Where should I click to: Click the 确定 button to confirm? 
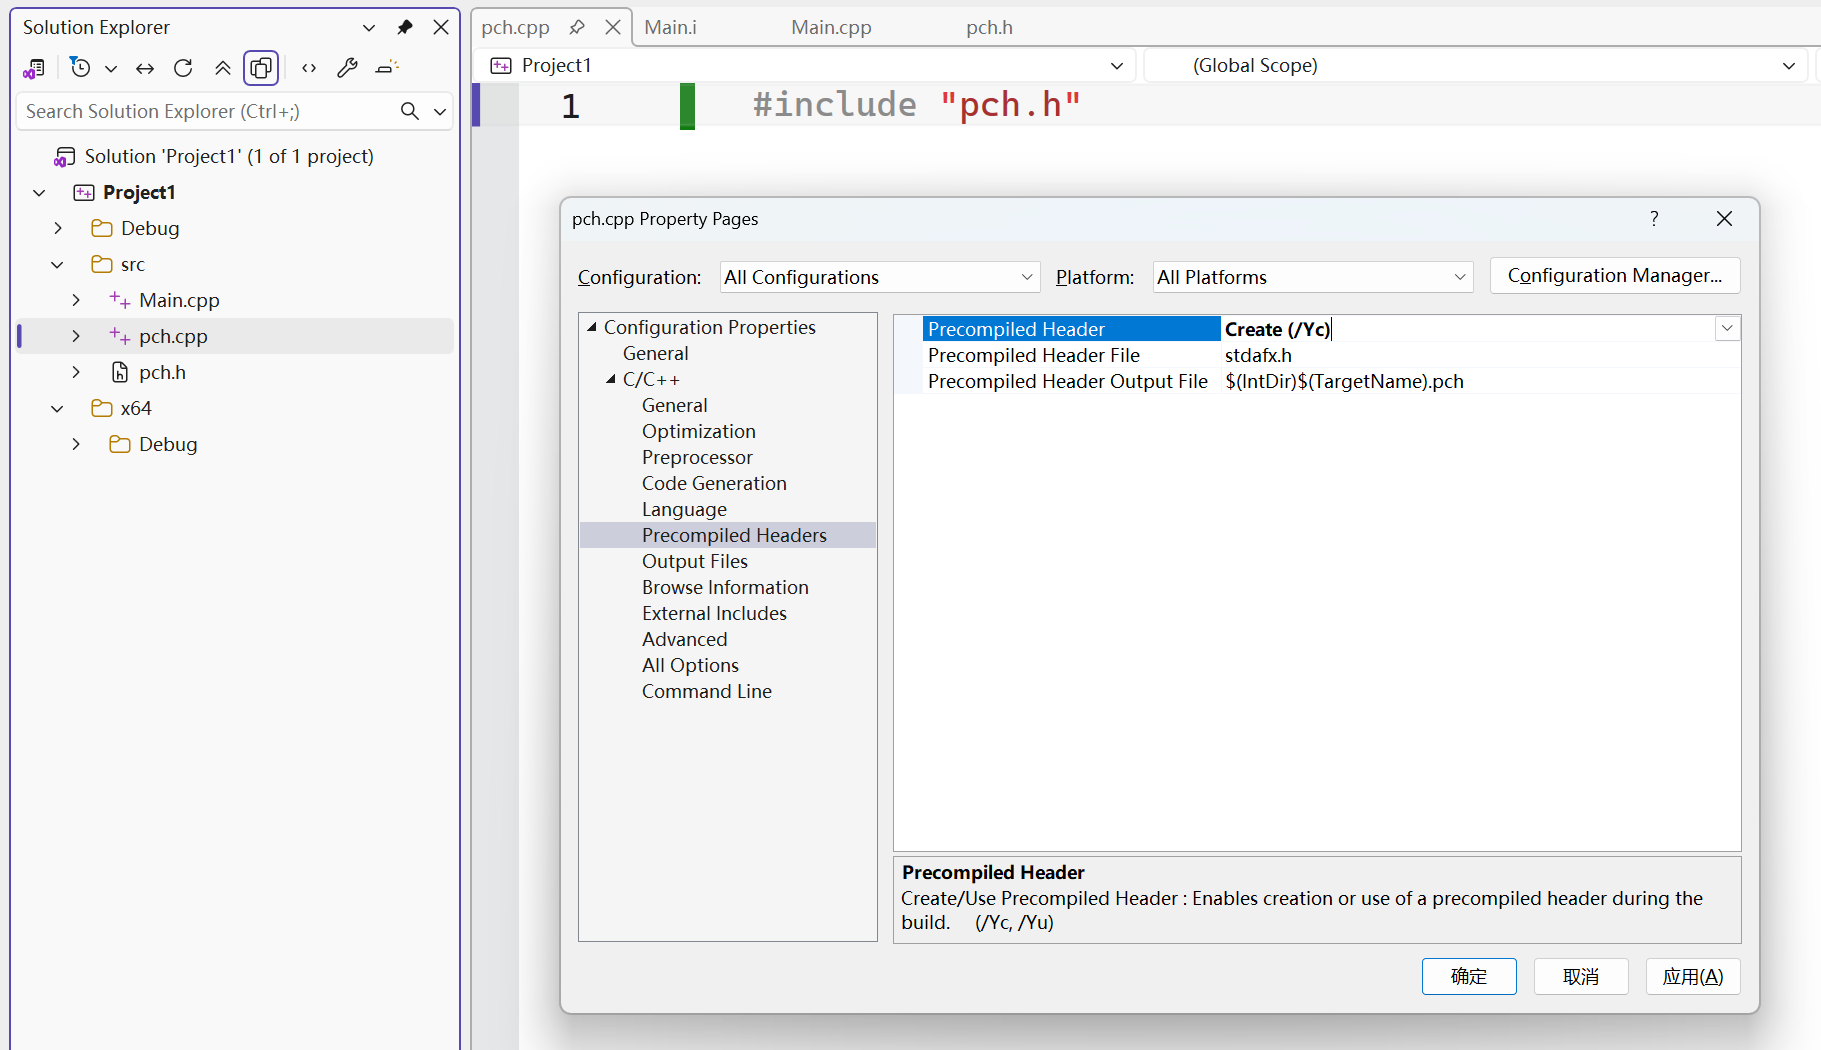[1469, 976]
